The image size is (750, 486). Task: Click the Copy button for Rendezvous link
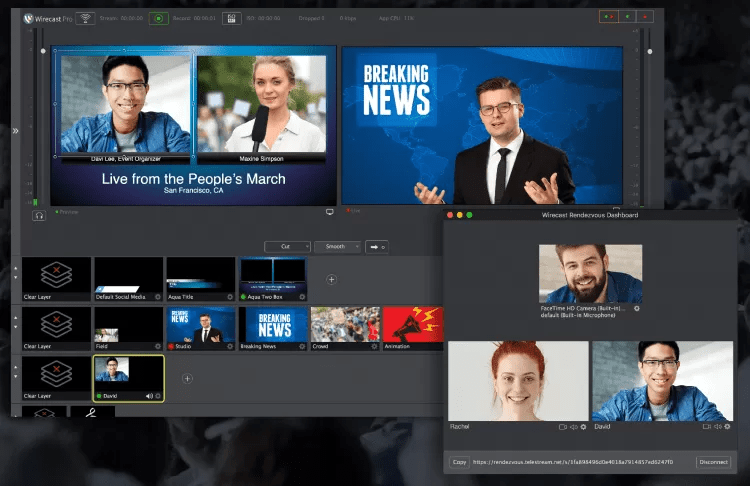click(459, 463)
